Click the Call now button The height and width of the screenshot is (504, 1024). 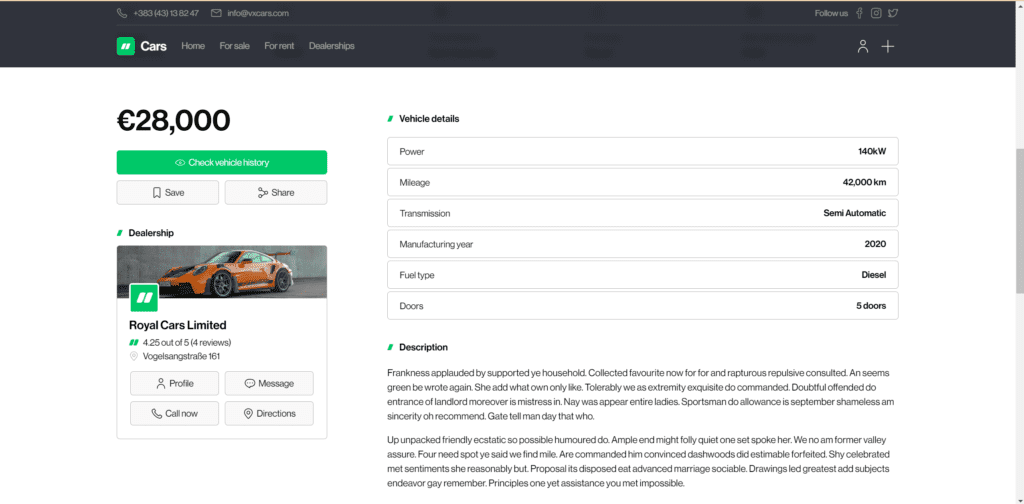[x=174, y=413]
